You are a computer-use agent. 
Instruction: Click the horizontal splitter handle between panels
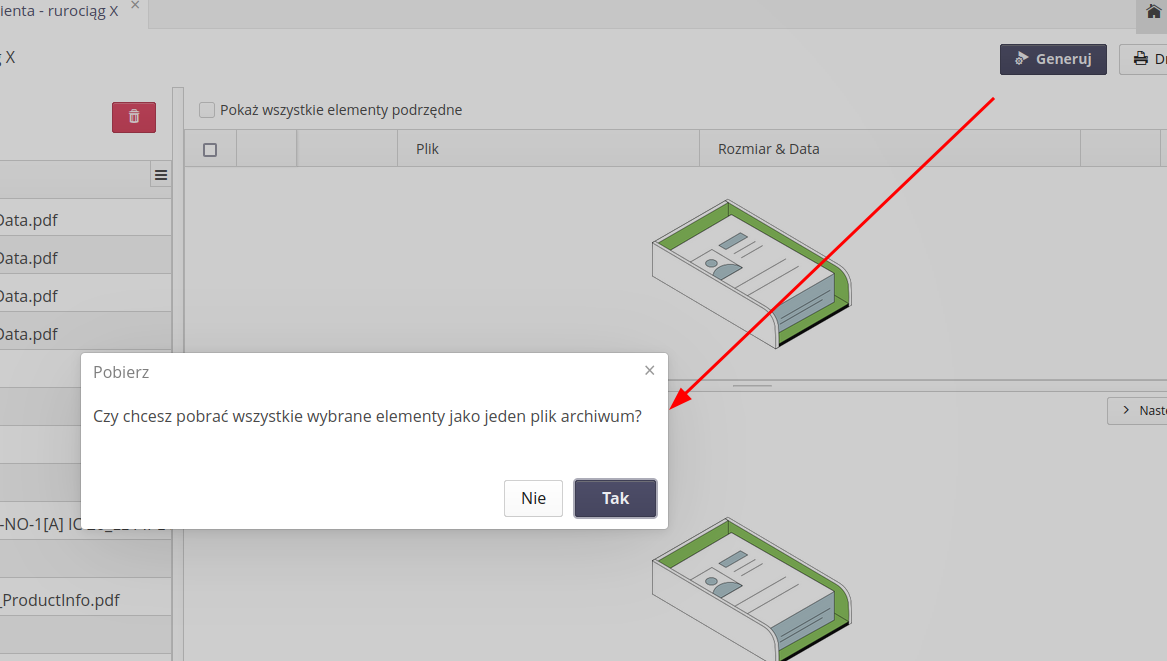(x=748, y=385)
